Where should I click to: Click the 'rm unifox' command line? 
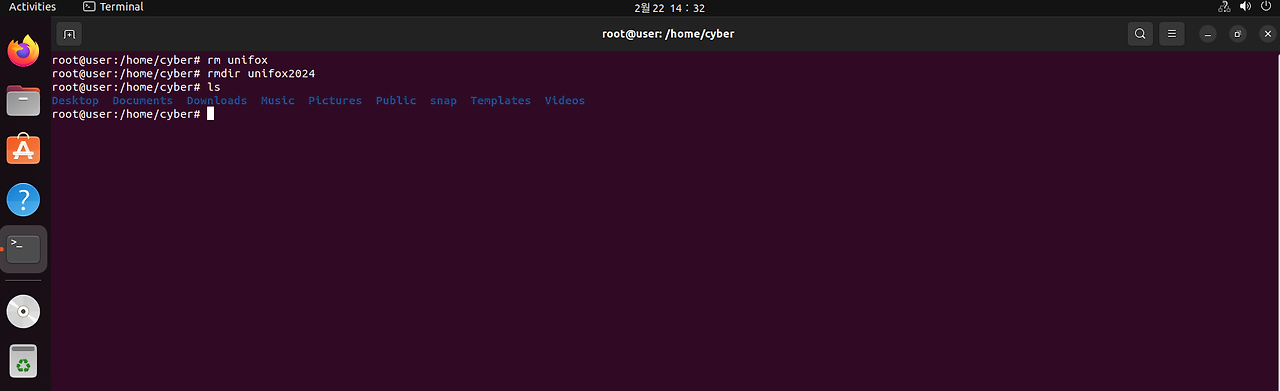pyautogui.click(x=160, y=60)
